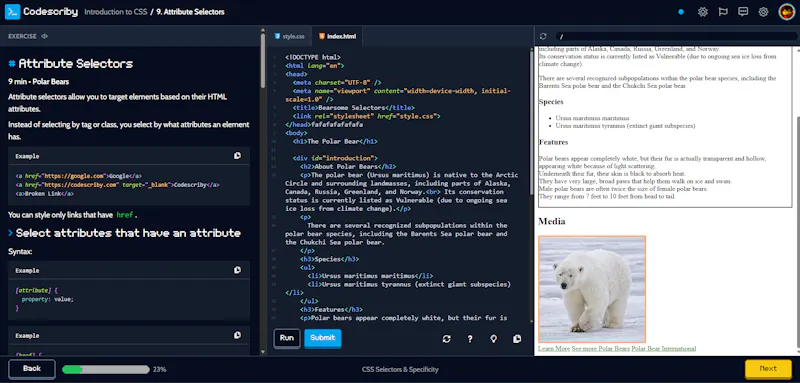Click the CSS file icon on style.css tab
This screenshot has height=383, width=800.
(x=277, y=36)
